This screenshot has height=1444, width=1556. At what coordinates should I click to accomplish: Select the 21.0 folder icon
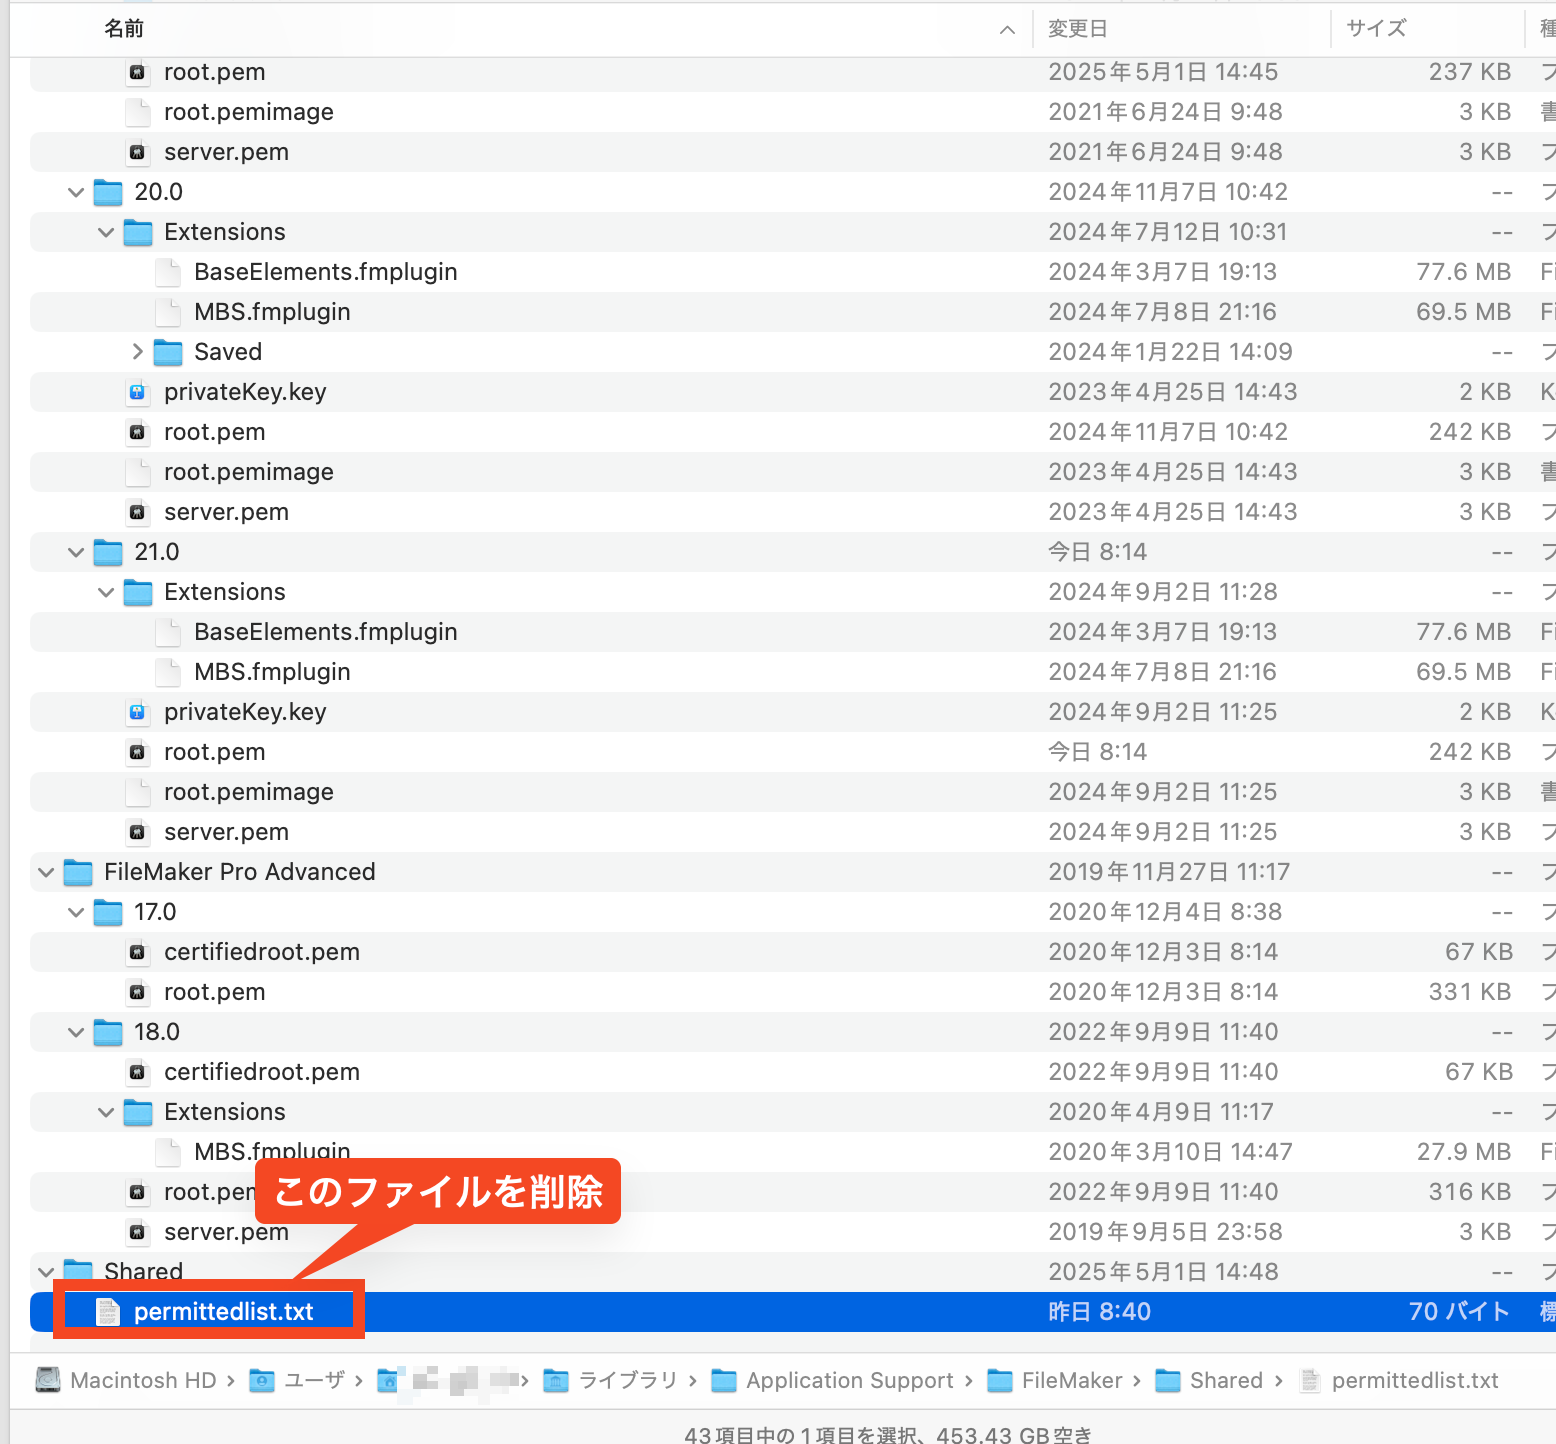(108, 552)
